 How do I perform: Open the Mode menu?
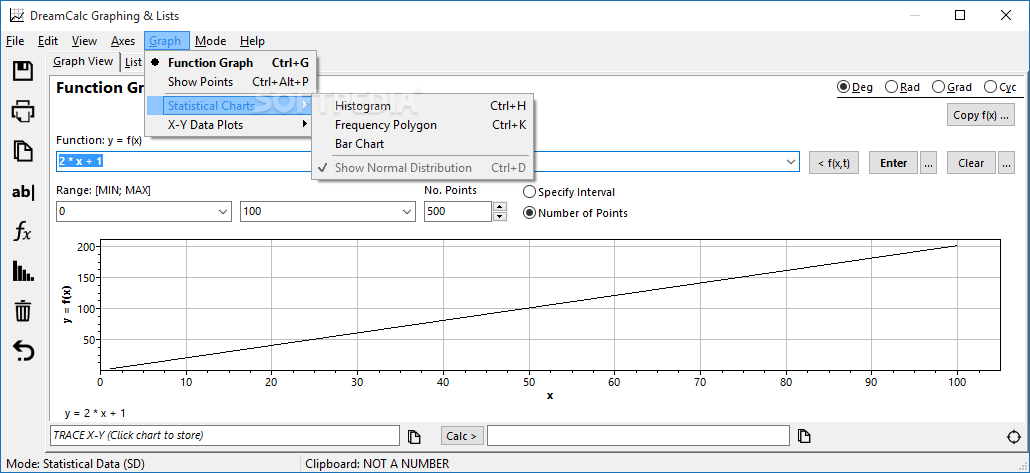tap(211, 41)
